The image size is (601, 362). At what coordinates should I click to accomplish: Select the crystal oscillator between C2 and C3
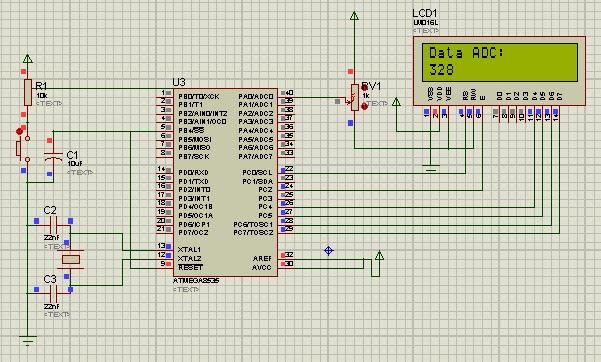[71, 260]
